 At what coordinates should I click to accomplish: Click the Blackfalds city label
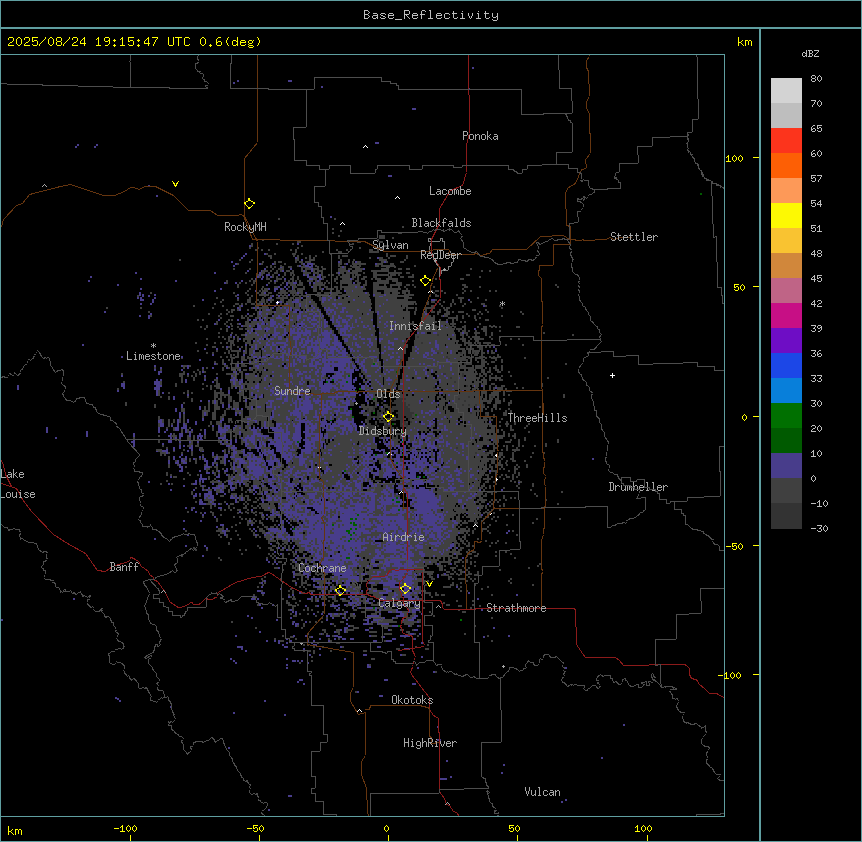pyautogui.click(x=441, y=223)
